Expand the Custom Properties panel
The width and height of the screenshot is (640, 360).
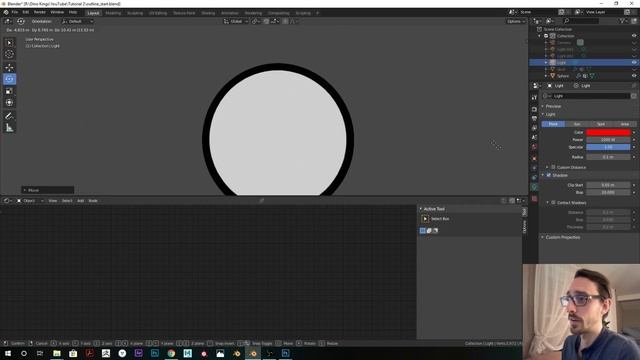click(543, 237)
